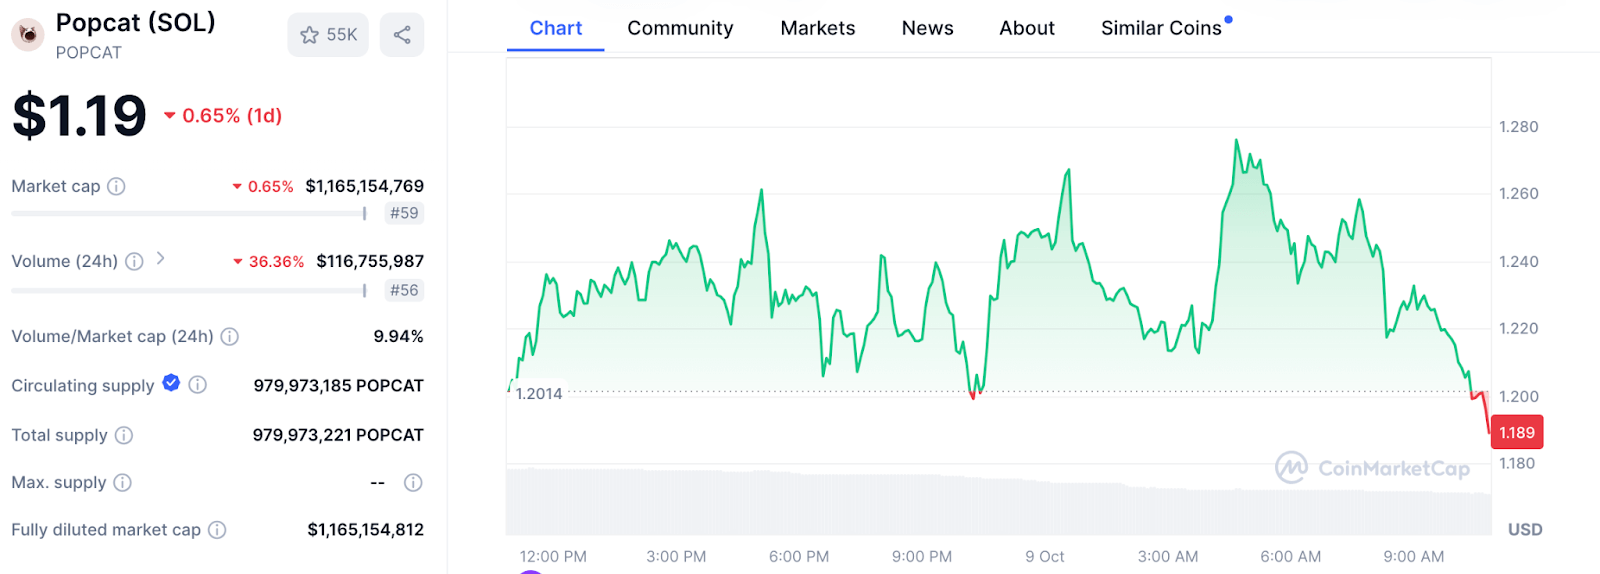View the Similar Coins tab
The image size is (1600, 574).
(1162, 28)
